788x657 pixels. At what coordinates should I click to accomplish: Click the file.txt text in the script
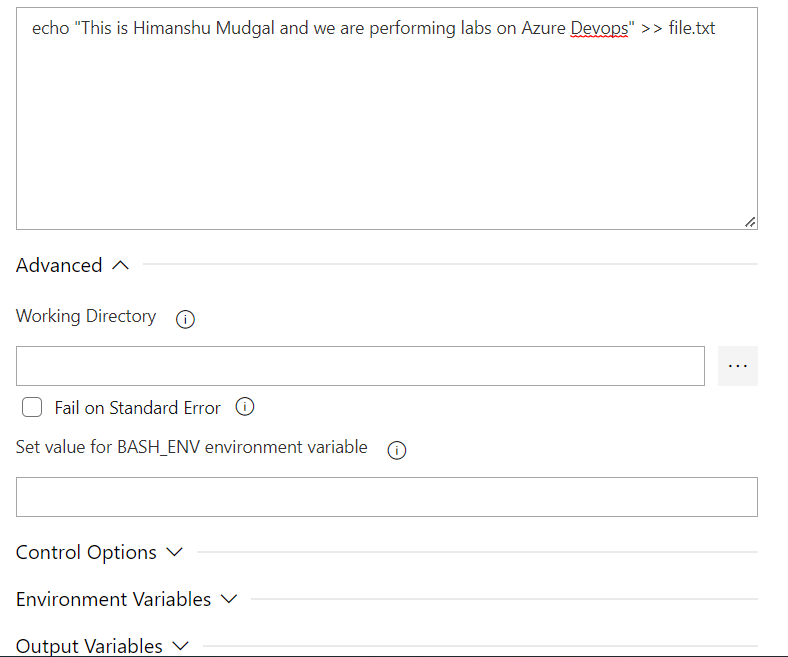(692, 29)
